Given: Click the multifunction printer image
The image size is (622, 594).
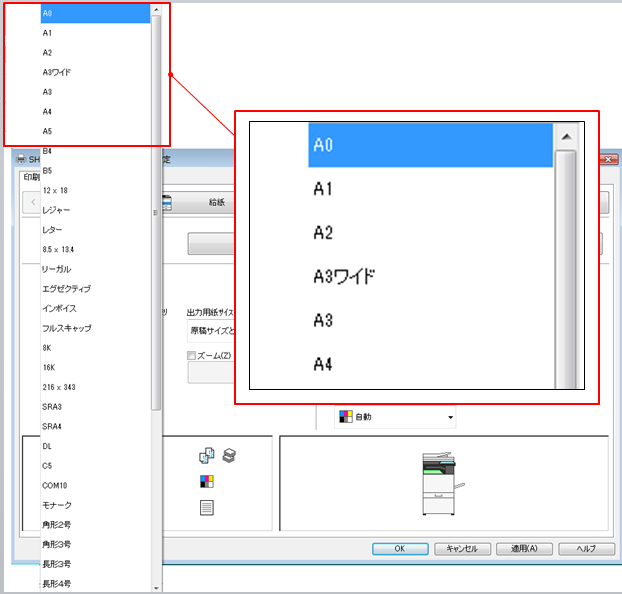Looking at the screenshot, I should [x=442, y=483].
